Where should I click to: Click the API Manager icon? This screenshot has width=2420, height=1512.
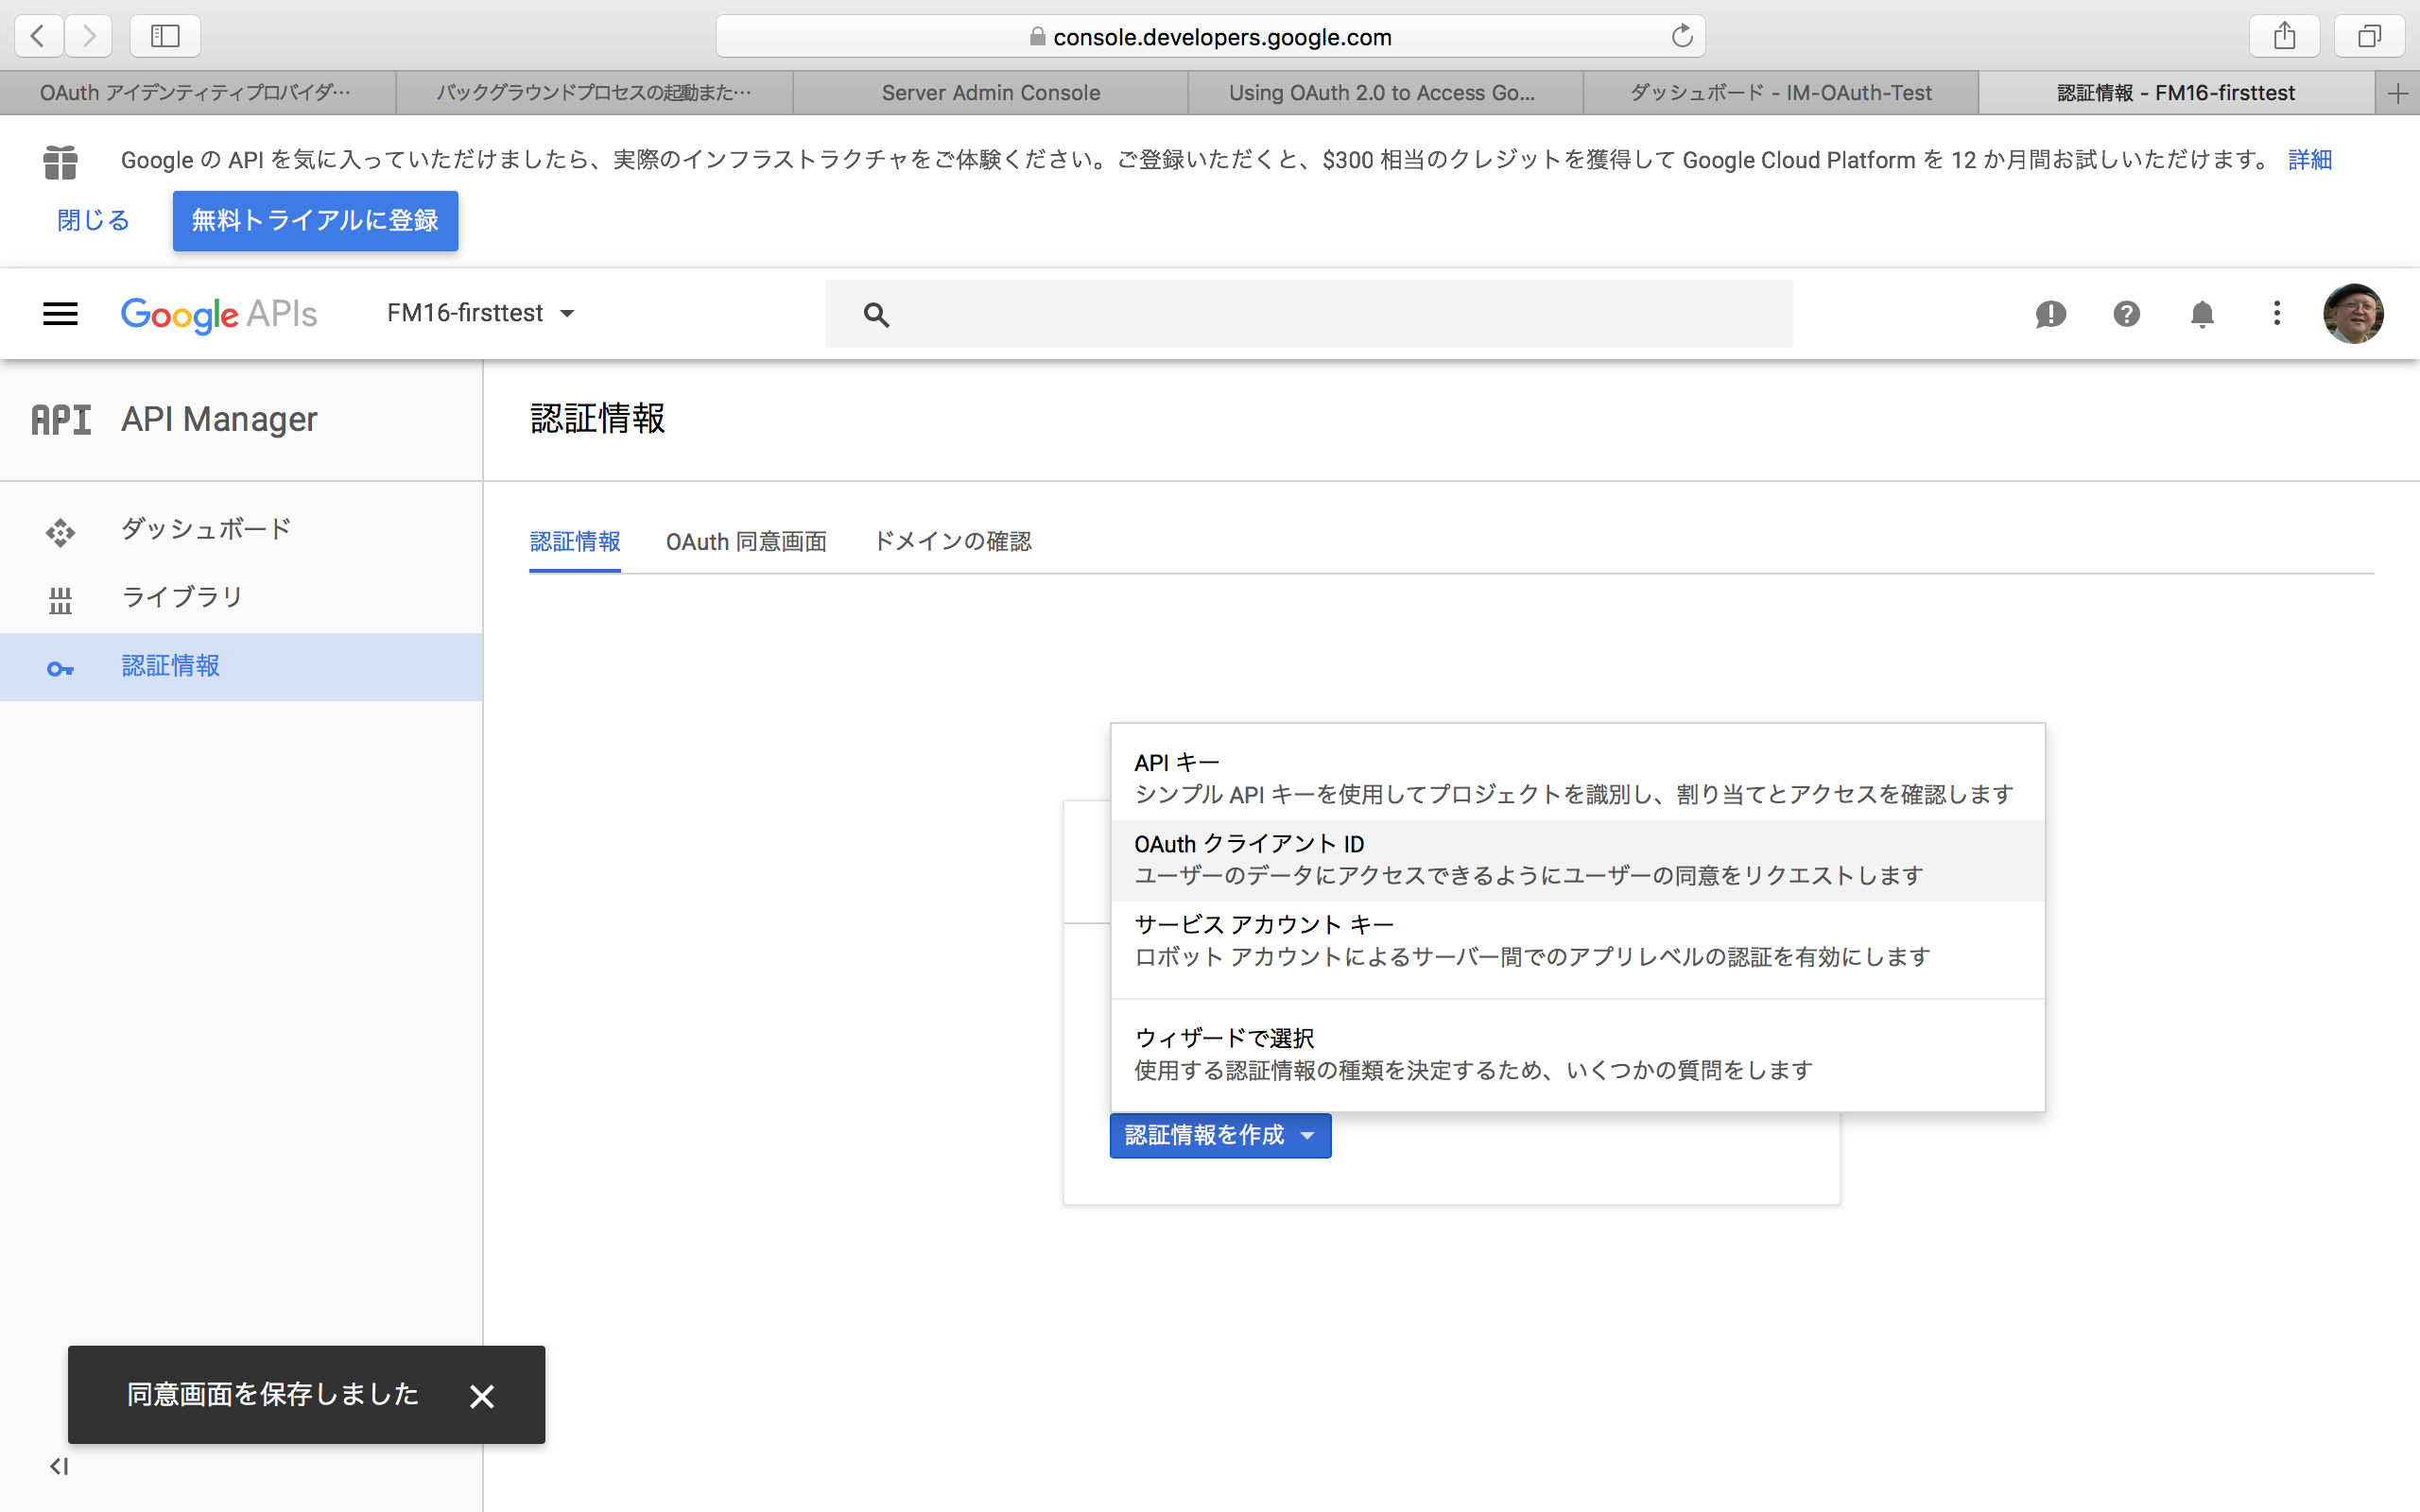61,420
